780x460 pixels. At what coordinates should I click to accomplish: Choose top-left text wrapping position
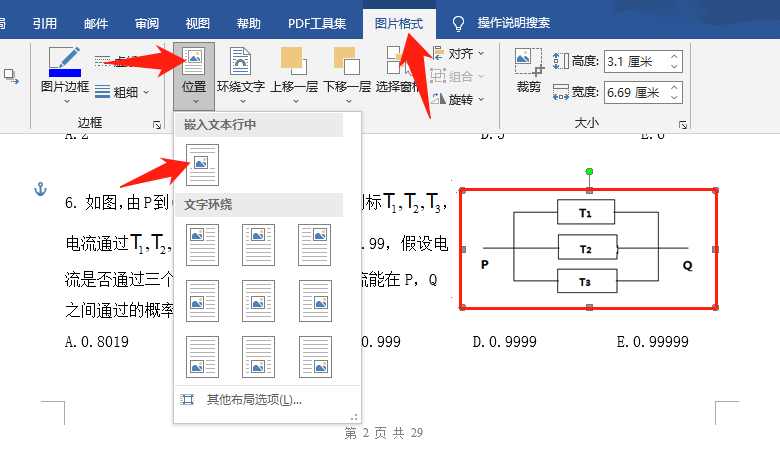click(x=203, y=243)
